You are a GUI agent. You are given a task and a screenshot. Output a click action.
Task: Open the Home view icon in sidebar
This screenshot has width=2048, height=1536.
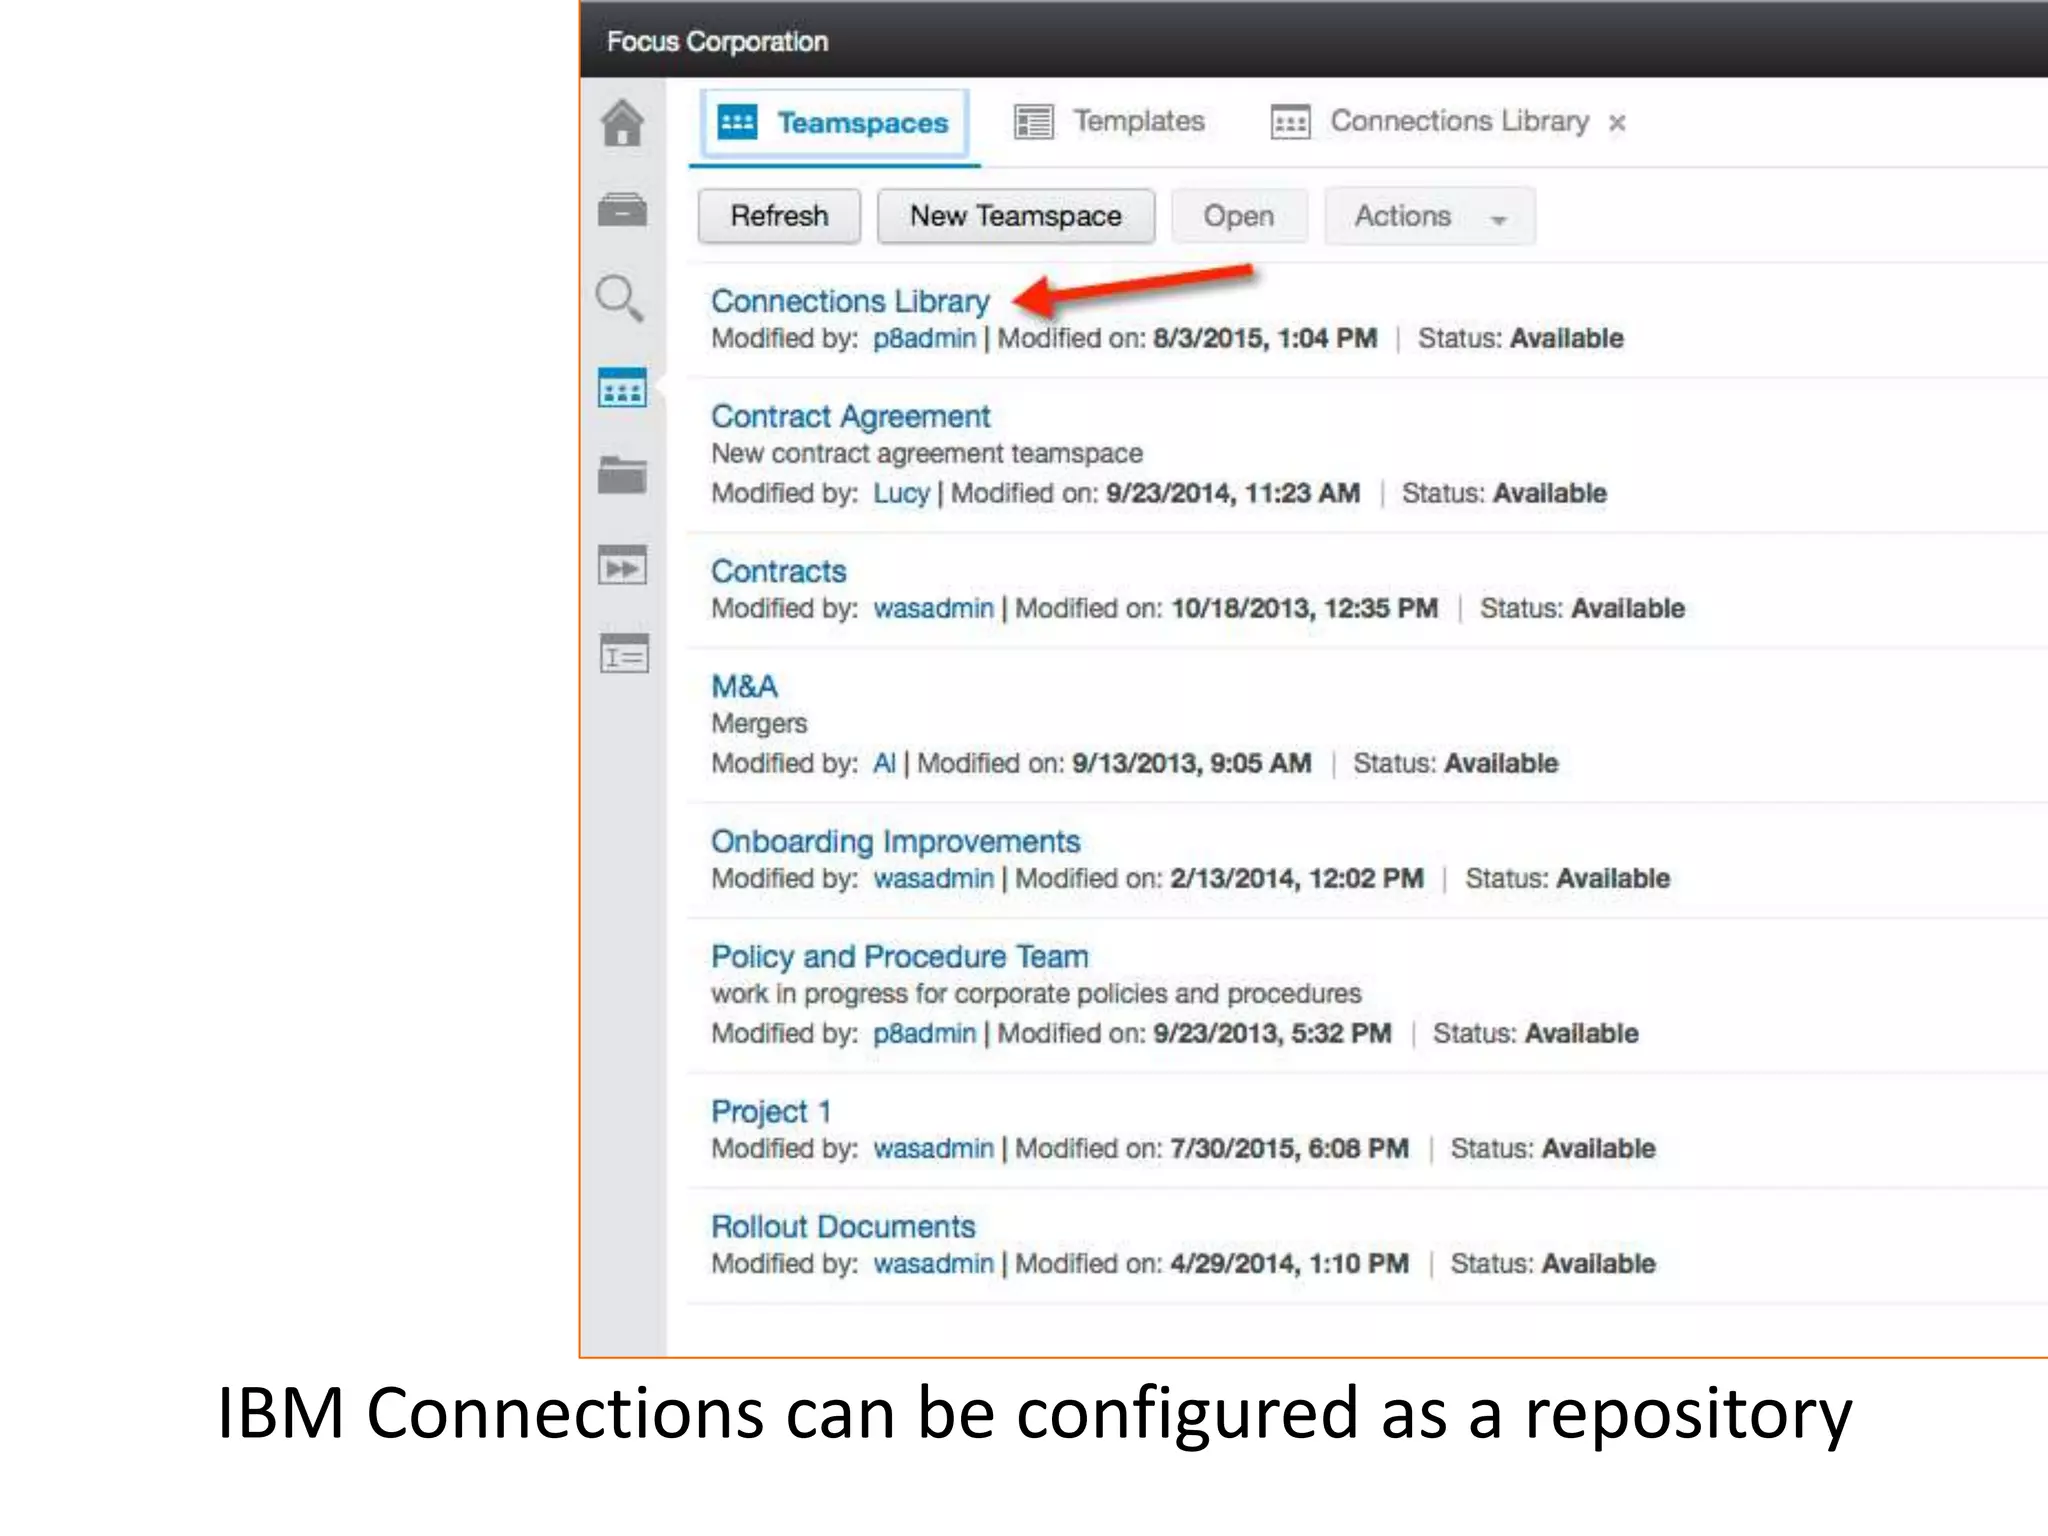click(x=622, y=123)
